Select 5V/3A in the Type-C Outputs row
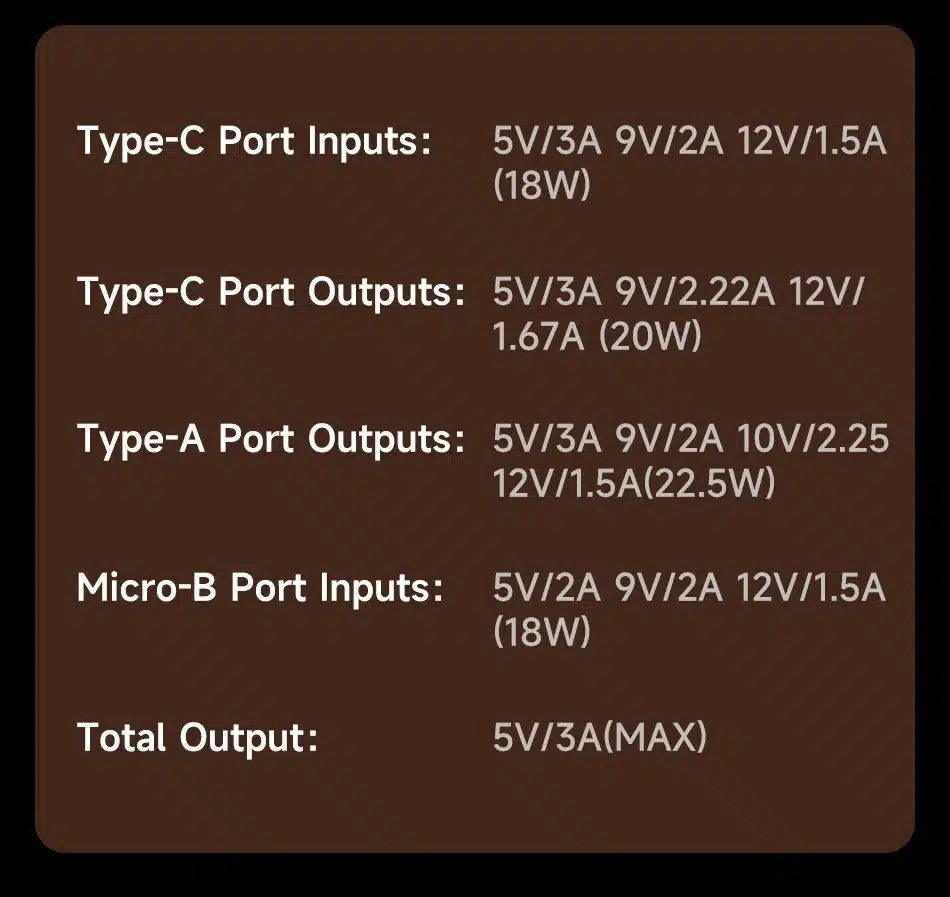Screen dimensions: 950x897 tap(546, 292)
